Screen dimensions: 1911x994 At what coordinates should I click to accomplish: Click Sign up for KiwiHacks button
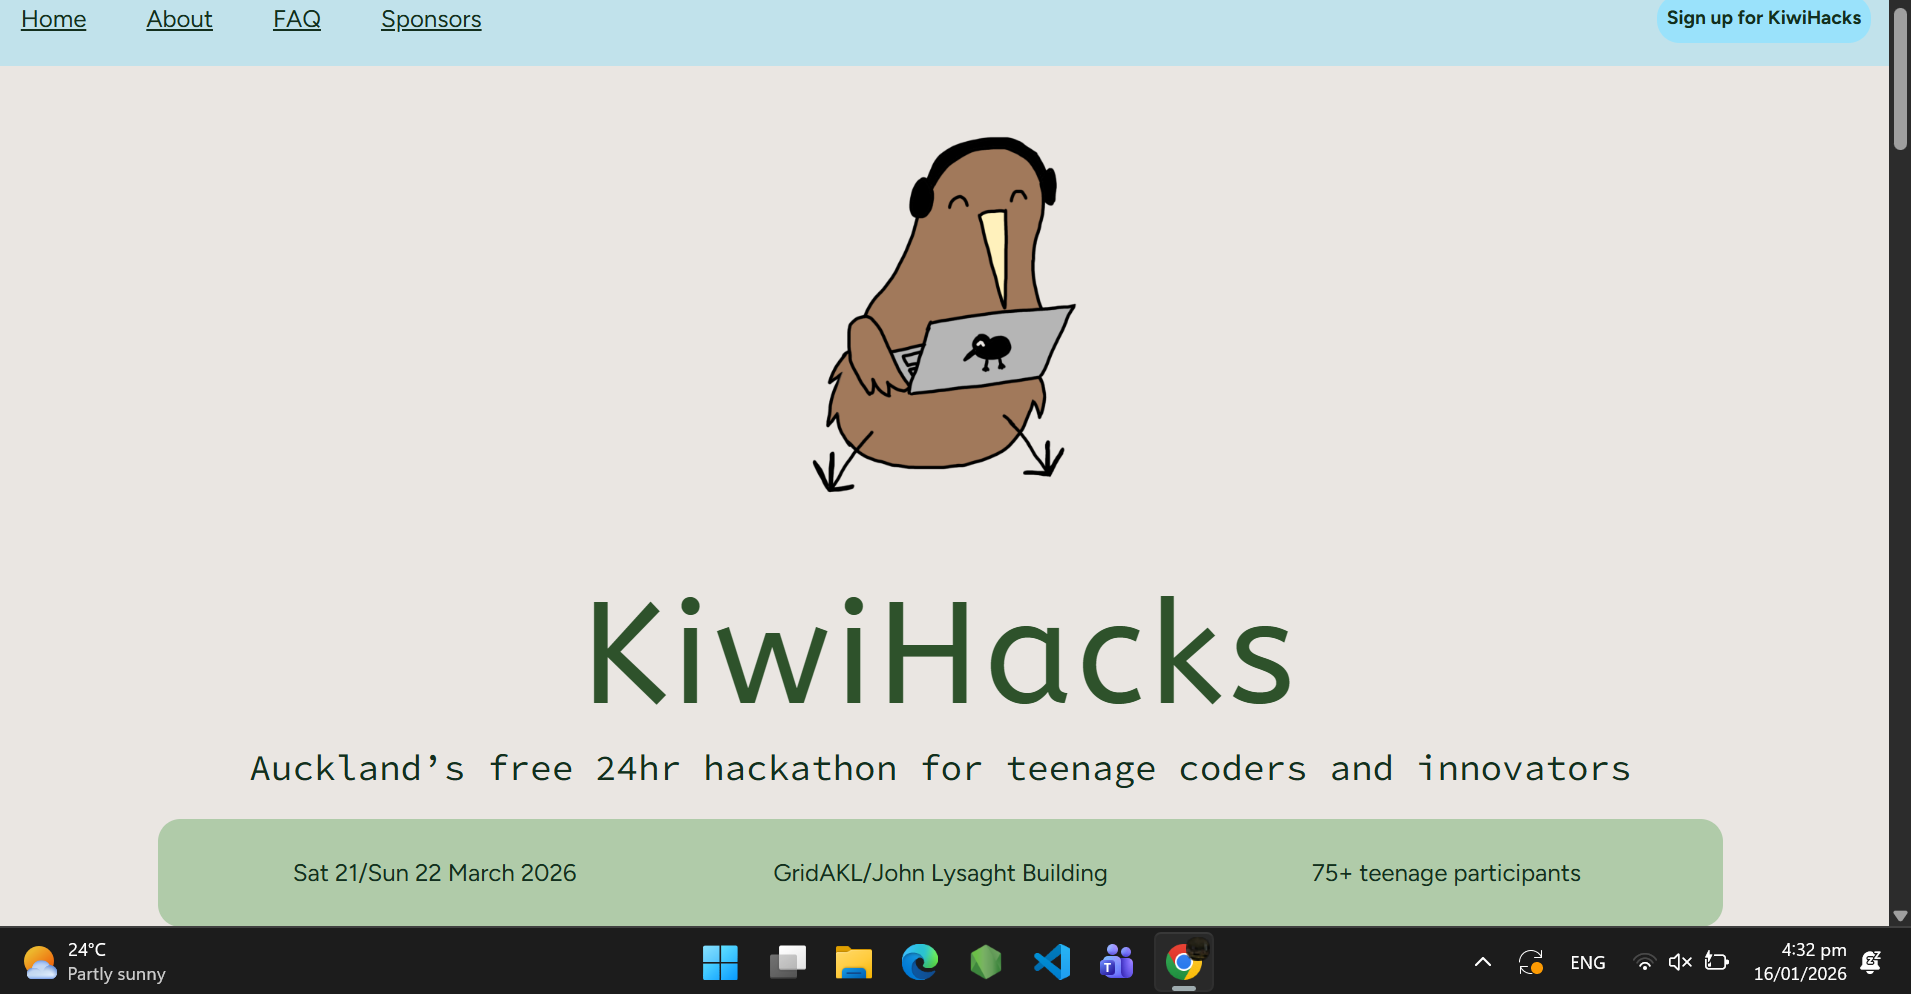point(1763,19)
